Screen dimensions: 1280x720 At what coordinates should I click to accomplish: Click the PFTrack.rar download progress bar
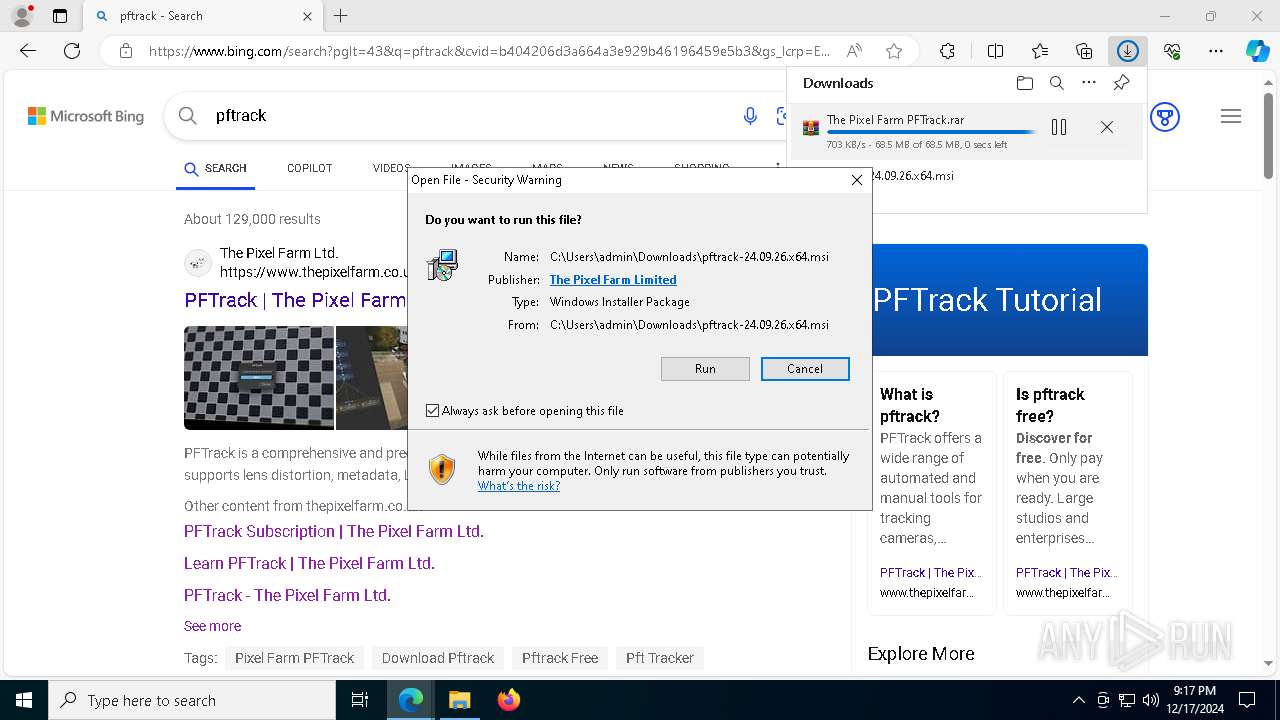pos(931,132)
